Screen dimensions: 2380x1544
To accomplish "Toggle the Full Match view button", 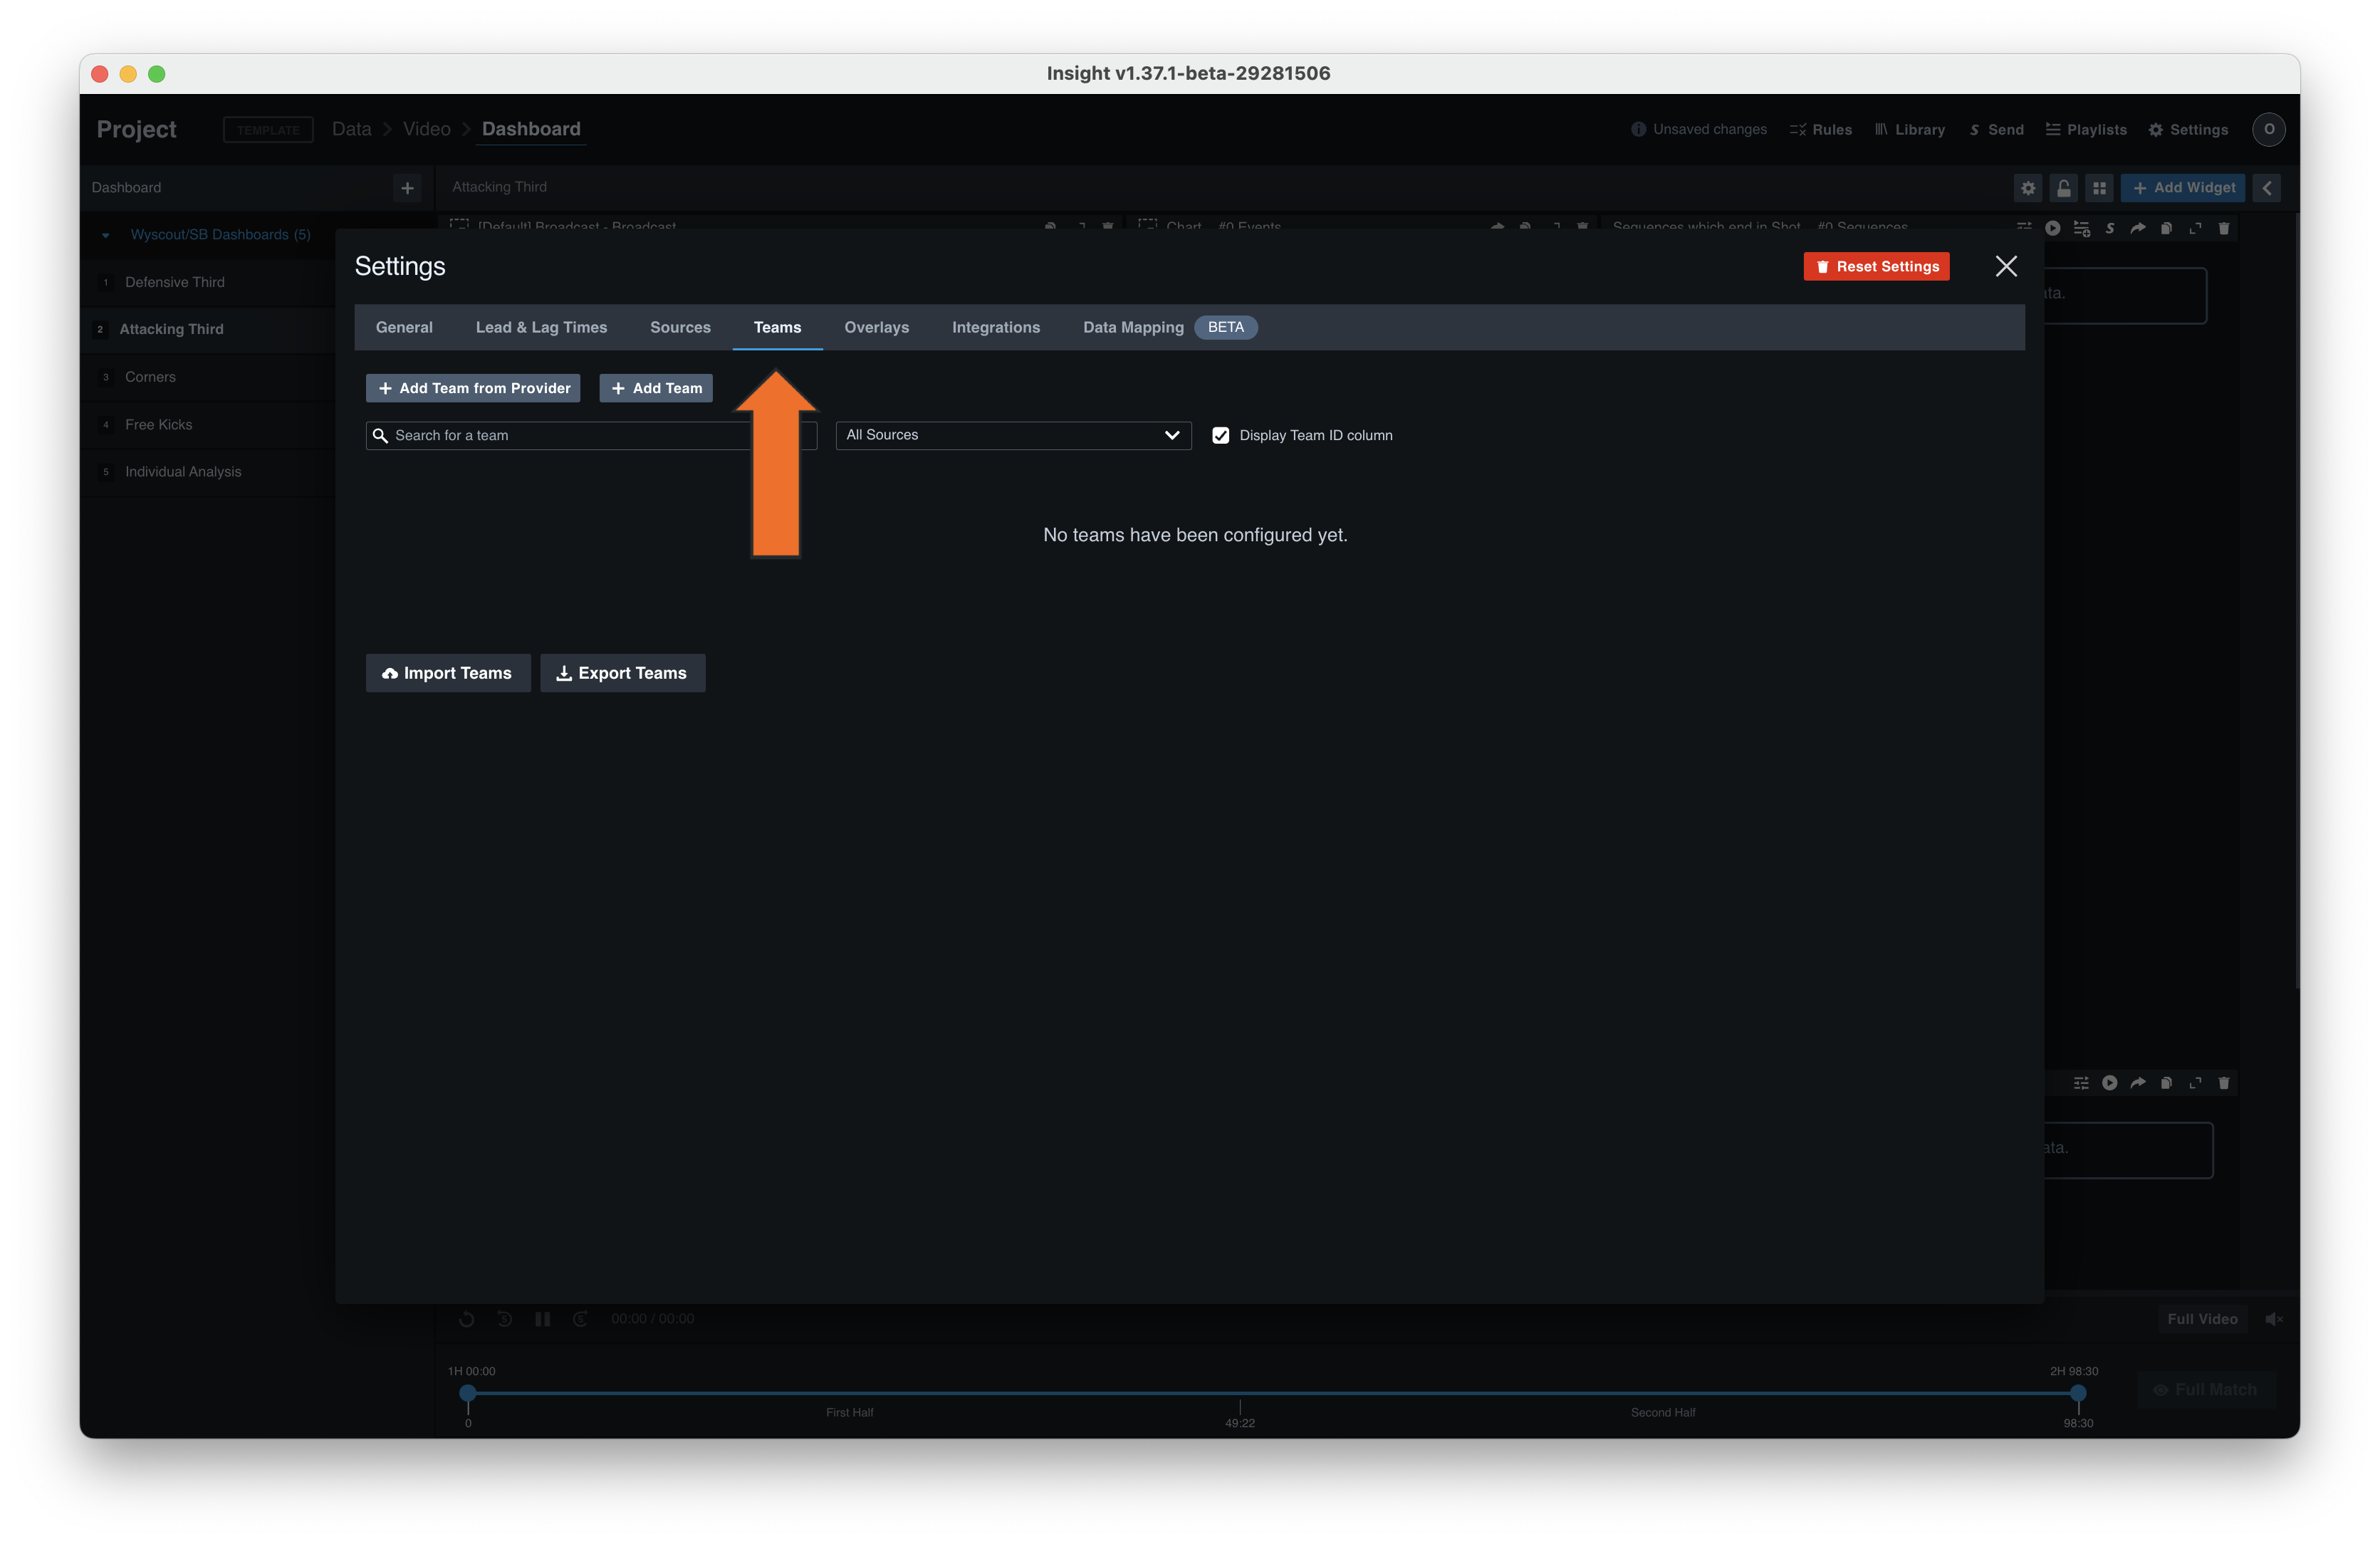I will pyautogui.click(x=2205, y=1390).
